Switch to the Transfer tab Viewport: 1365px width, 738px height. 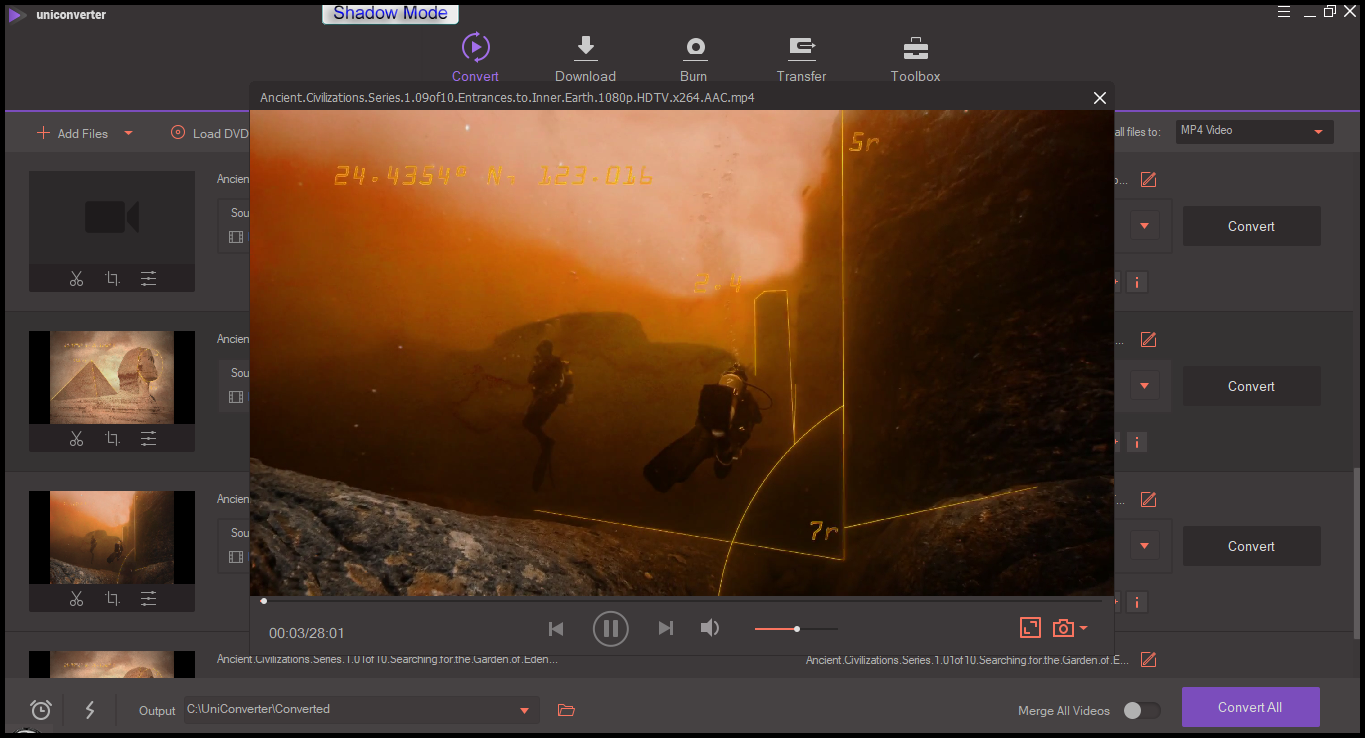point(801,58)
